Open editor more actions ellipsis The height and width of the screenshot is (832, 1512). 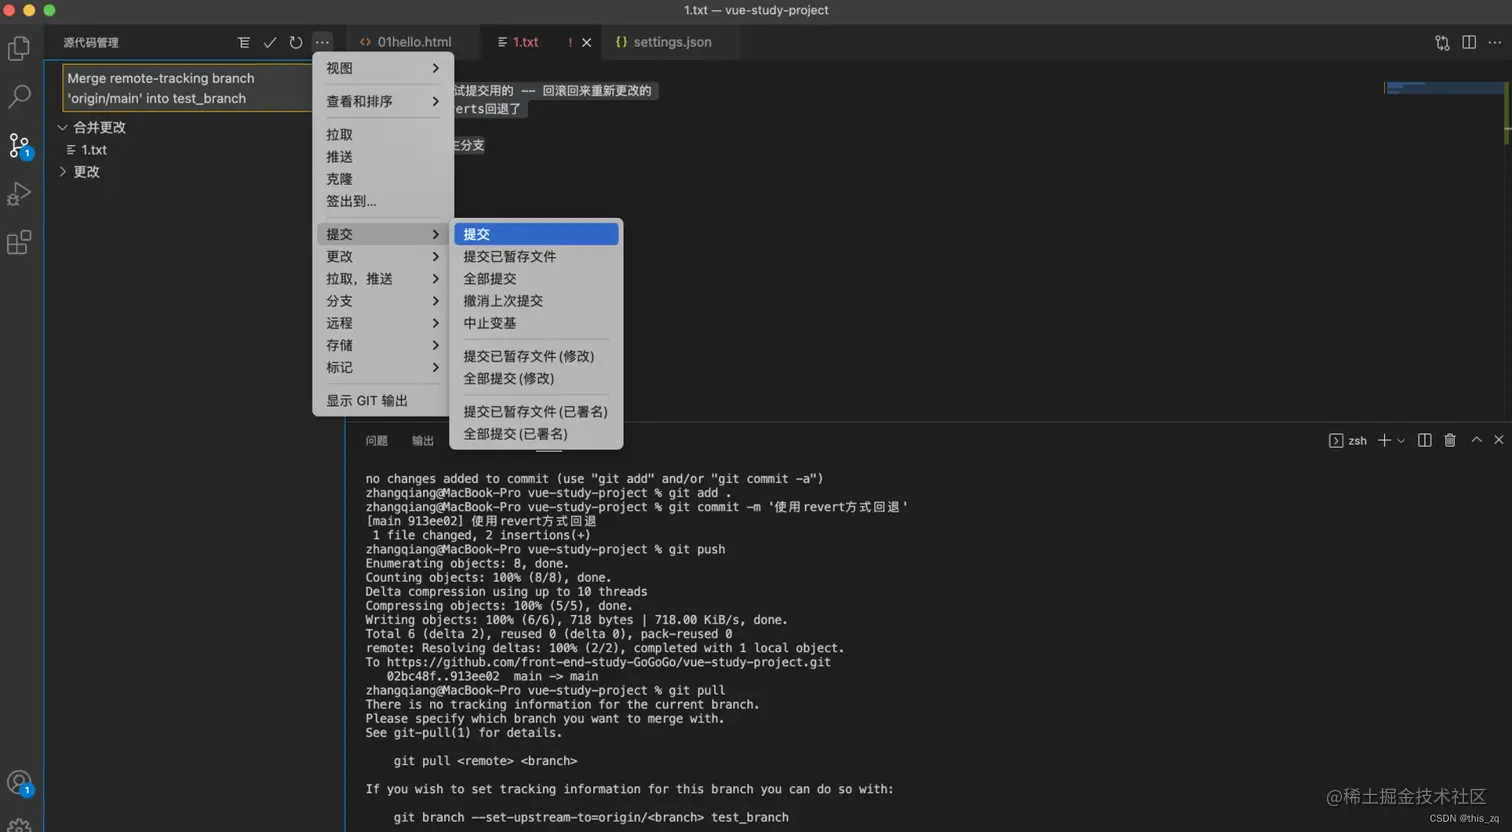(1495, 42)
